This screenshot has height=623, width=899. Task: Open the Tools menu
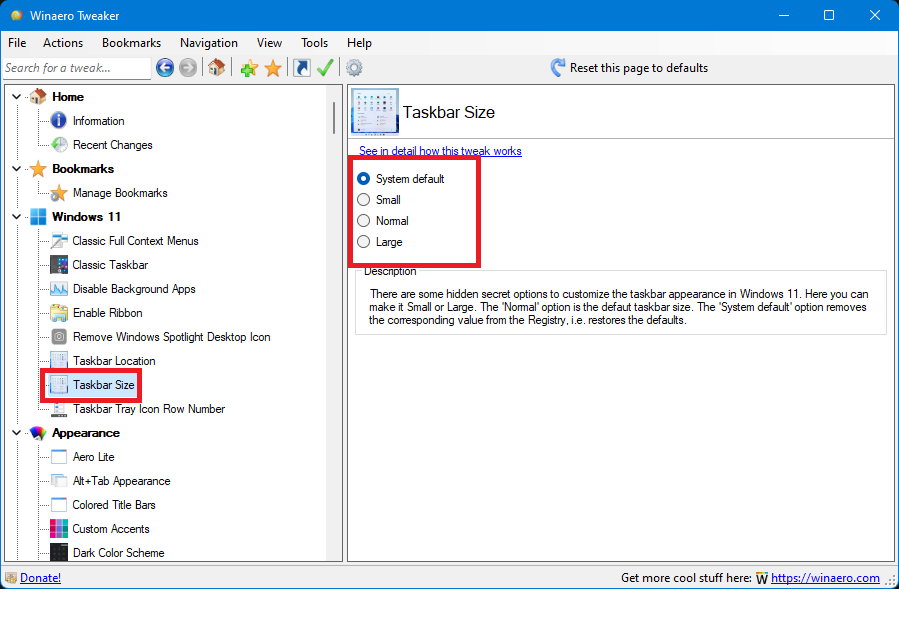click(314, 43)
